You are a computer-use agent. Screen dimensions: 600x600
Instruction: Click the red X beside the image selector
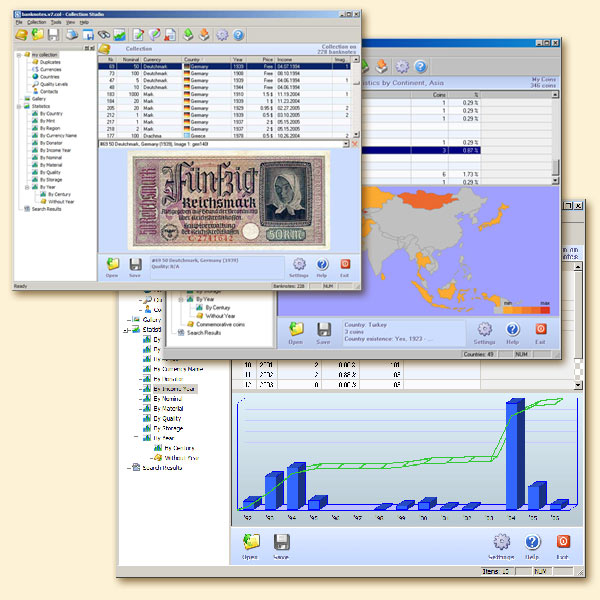[355, 144]
